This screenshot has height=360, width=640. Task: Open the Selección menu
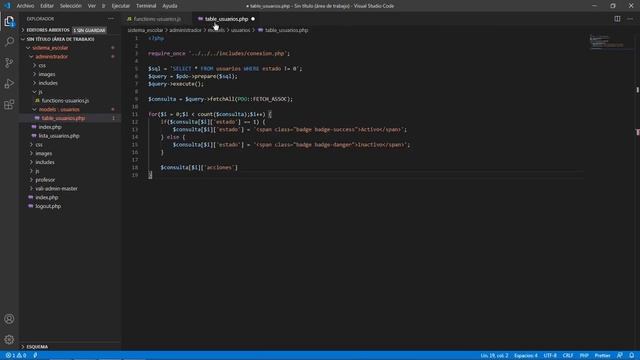[x=71, y=6]
